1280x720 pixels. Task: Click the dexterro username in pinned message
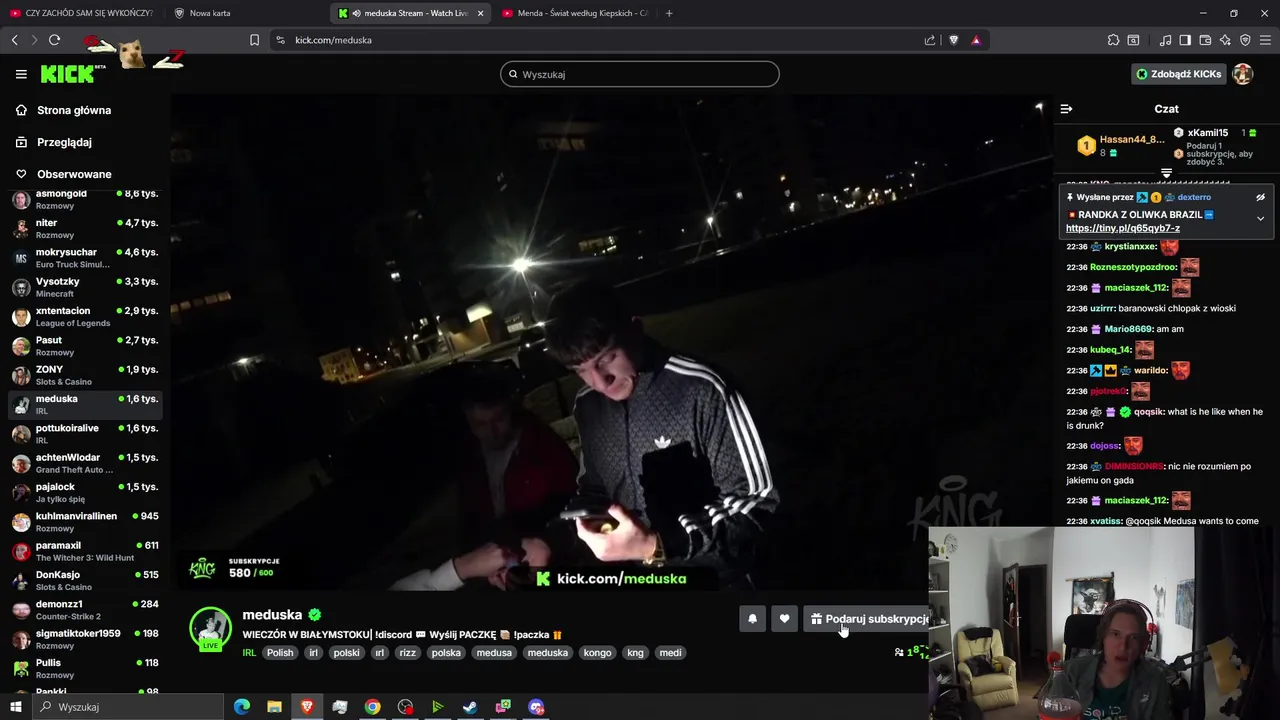pyautogui.click(x=1193, y=198)
